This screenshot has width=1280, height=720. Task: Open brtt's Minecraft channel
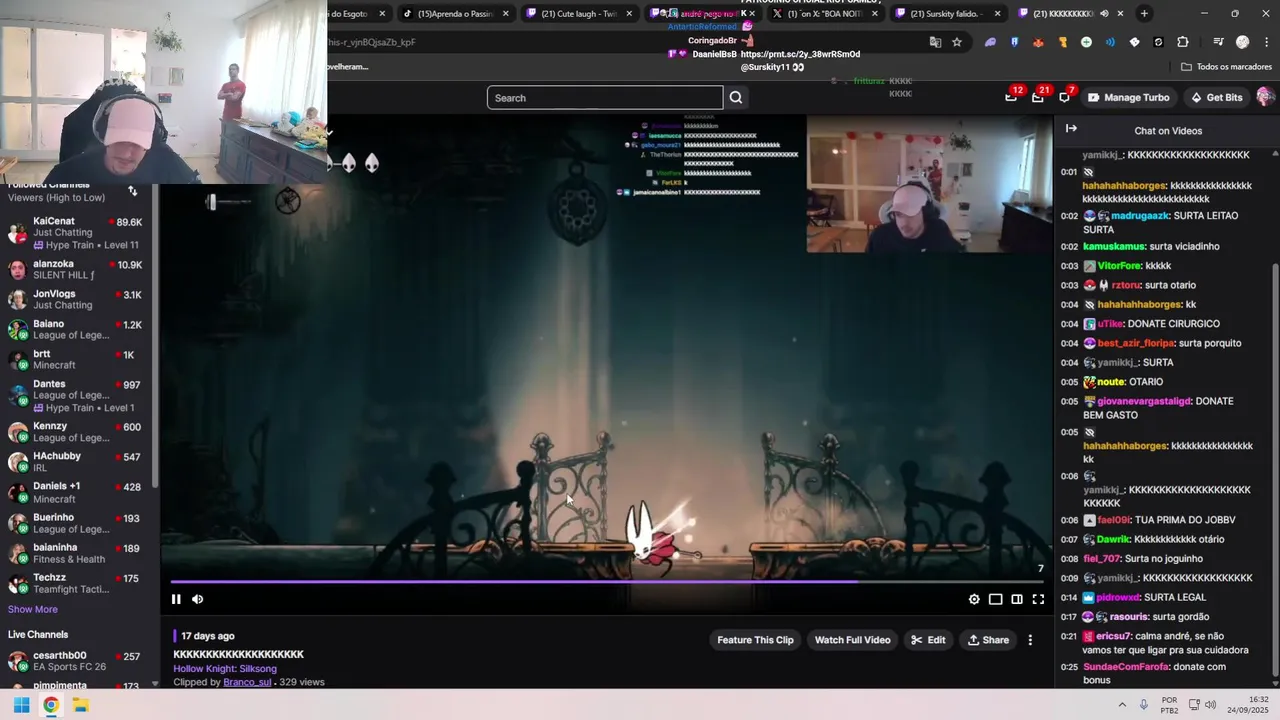76,359
